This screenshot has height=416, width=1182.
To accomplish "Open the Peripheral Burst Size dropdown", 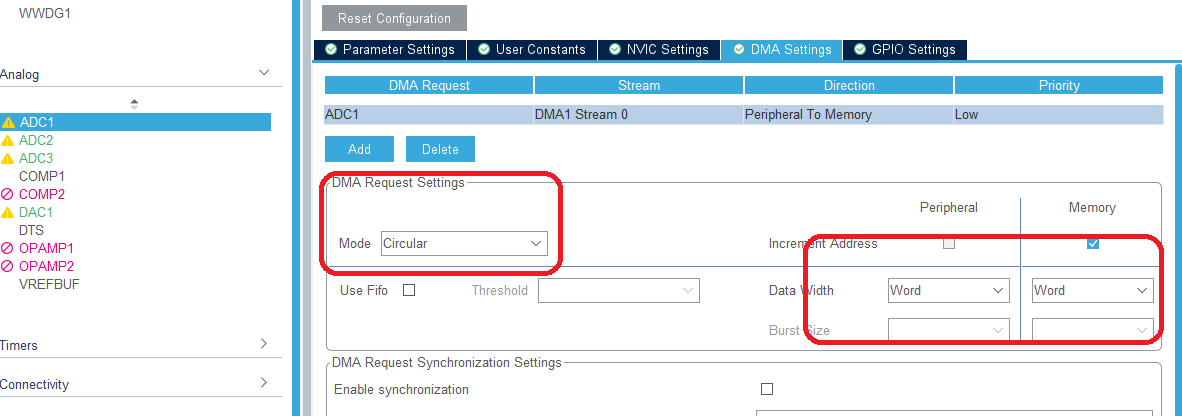I will (x=948, y=330).
